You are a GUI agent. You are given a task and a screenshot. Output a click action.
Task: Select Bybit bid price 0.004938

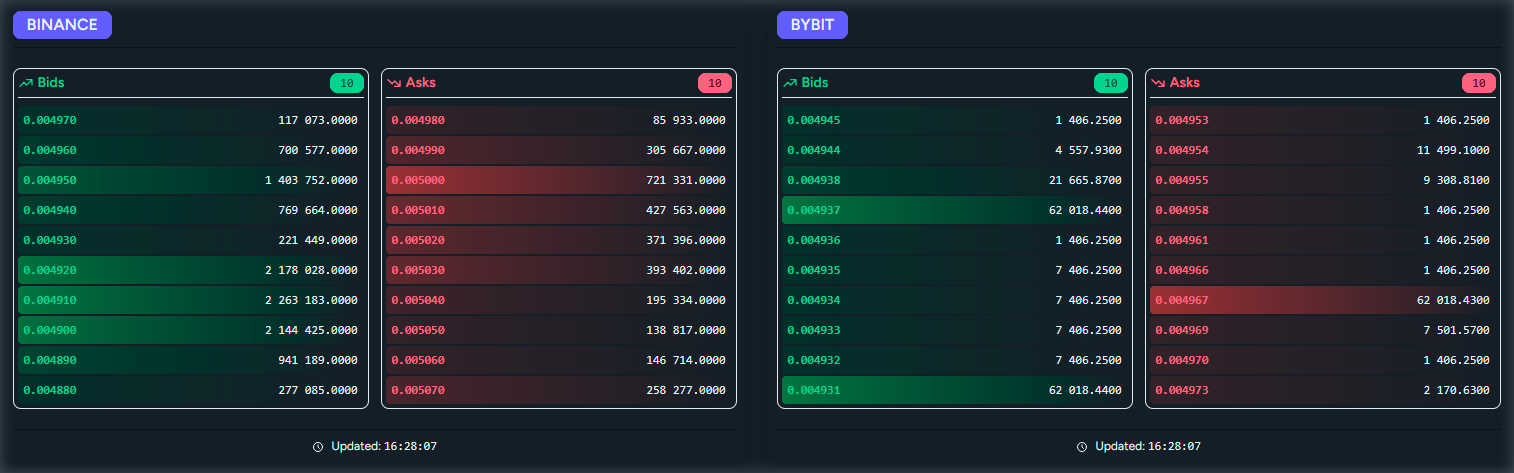(814, 180)
